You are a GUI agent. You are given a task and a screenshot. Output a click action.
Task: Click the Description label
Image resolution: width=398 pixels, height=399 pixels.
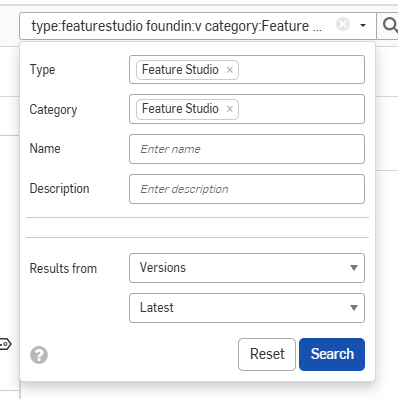[x=59, y=189]
